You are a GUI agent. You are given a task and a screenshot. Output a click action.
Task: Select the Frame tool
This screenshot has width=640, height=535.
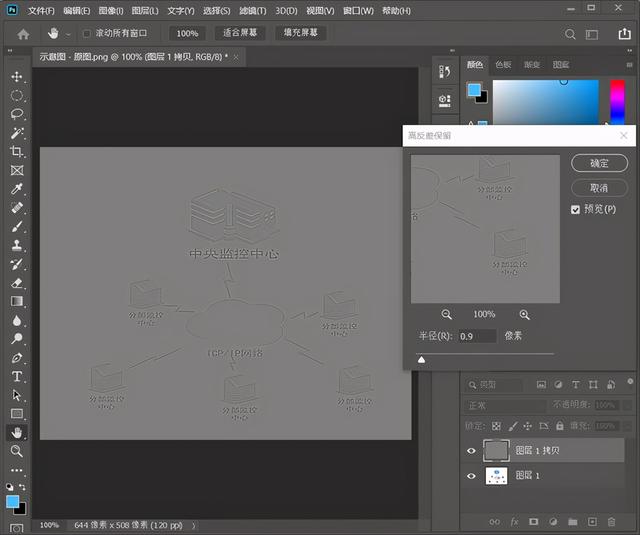coord(17,170)
